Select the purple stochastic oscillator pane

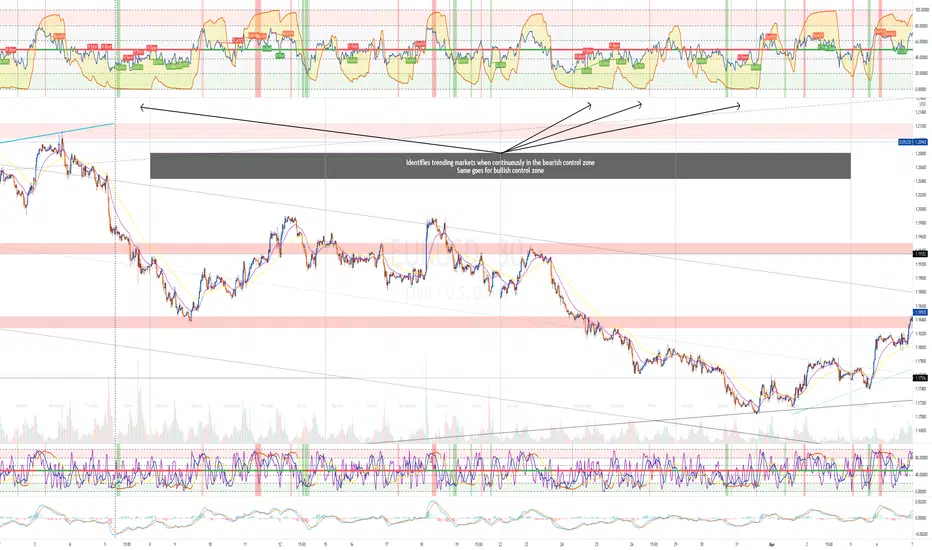pos(456,472)
